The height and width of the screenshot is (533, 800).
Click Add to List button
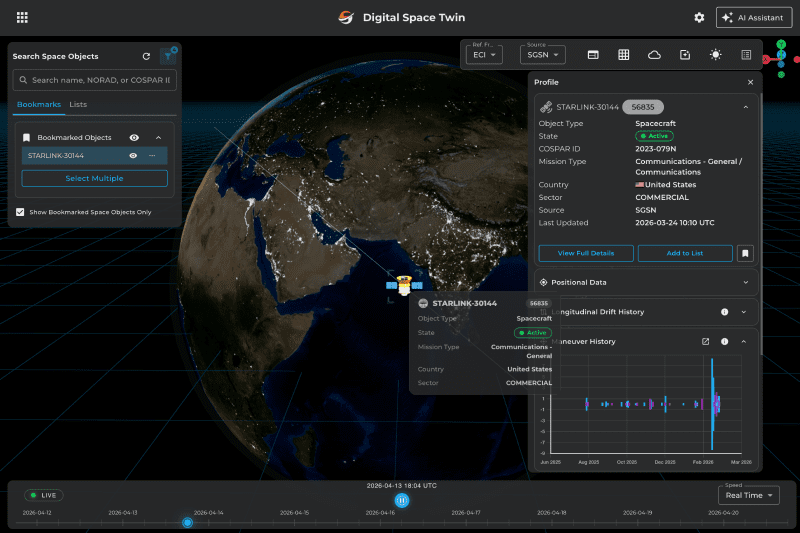pos(685,253)
